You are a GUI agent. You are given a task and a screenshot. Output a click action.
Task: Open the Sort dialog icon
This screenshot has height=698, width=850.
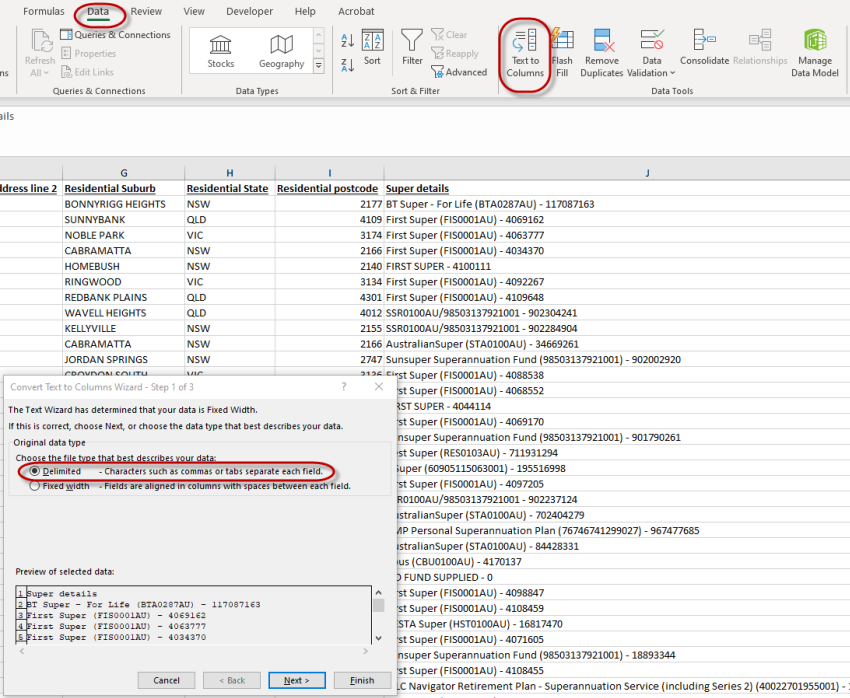coord(372,40)
